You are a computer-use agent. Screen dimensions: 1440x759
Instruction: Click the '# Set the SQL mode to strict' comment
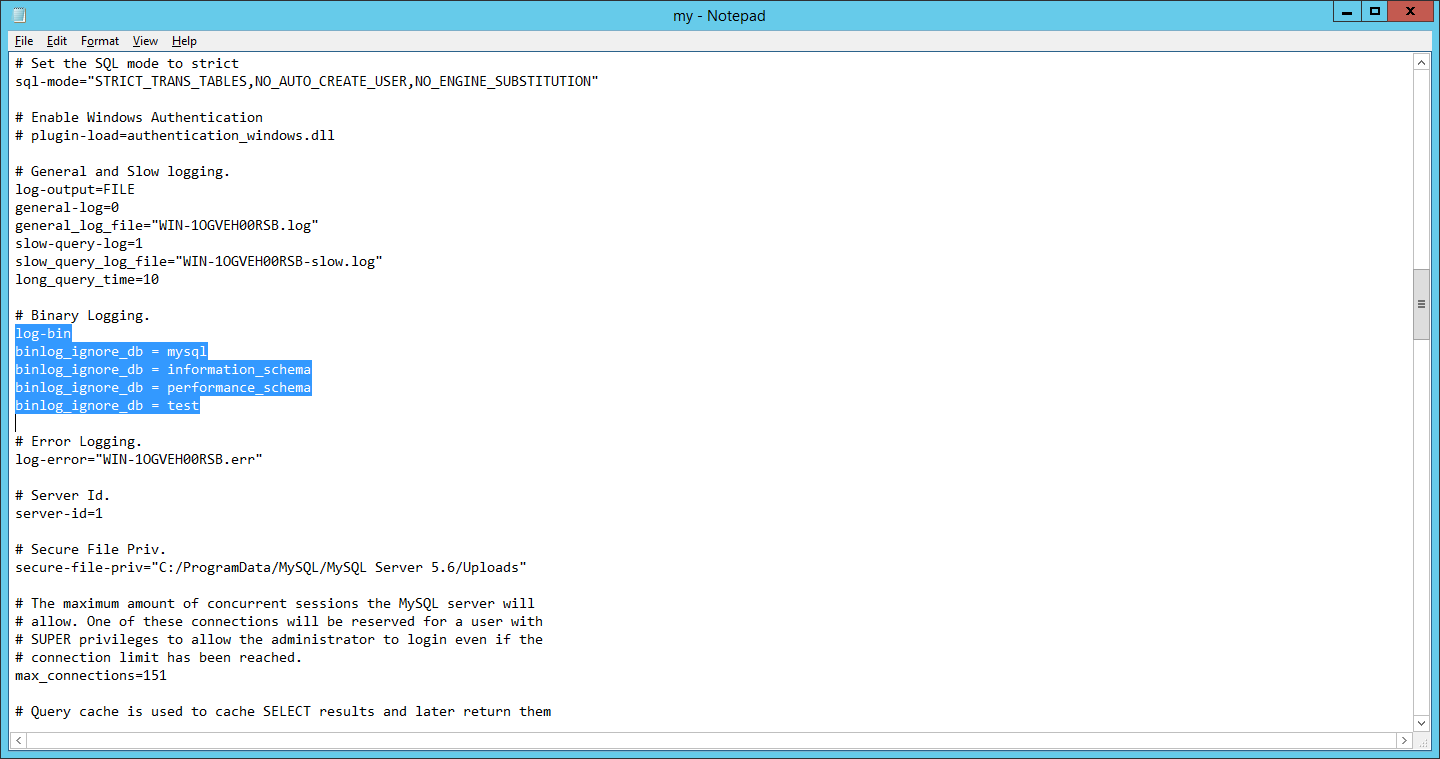click(x=127, y=63)
